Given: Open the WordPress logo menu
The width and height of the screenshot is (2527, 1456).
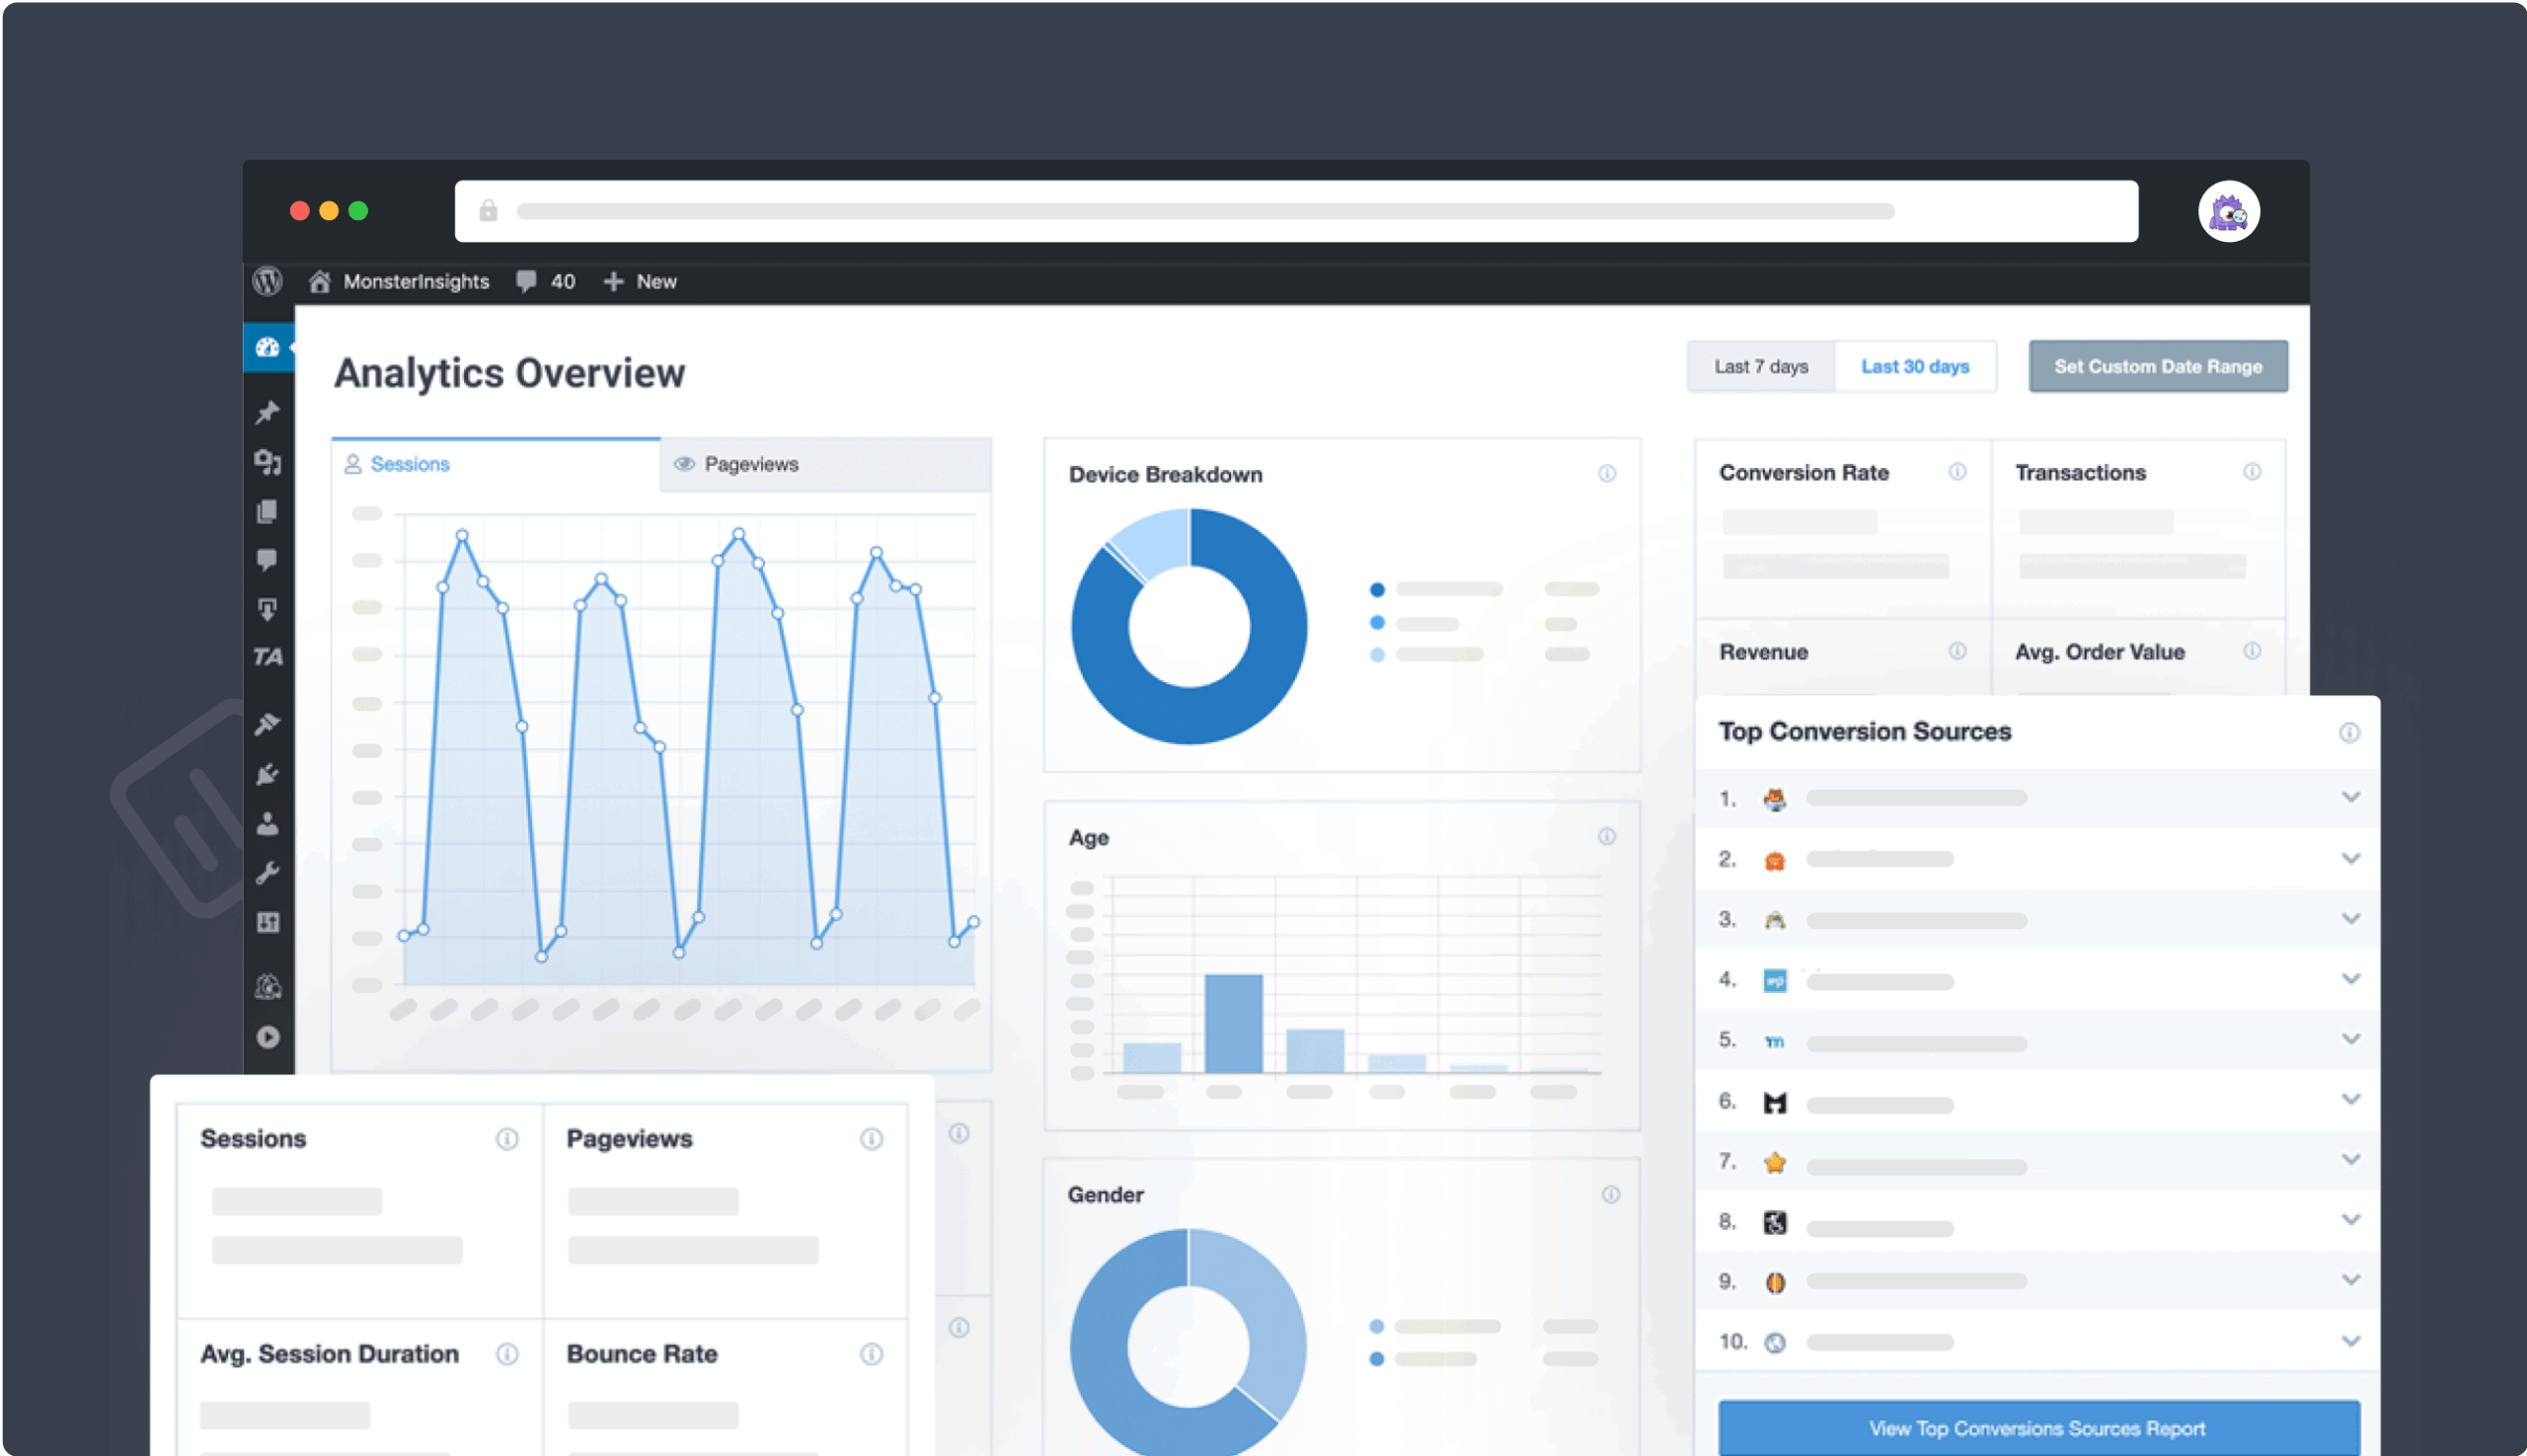Looking at the screenshot, I should [x=267, y=281].
